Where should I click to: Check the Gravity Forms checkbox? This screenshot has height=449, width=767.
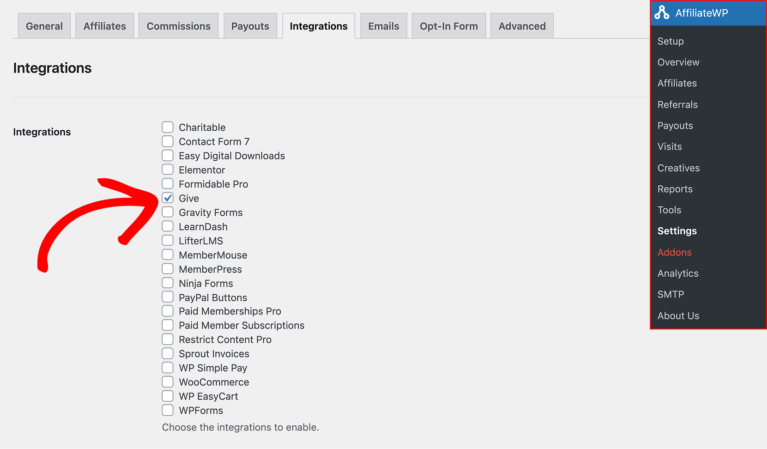click(x=168, y=212)
